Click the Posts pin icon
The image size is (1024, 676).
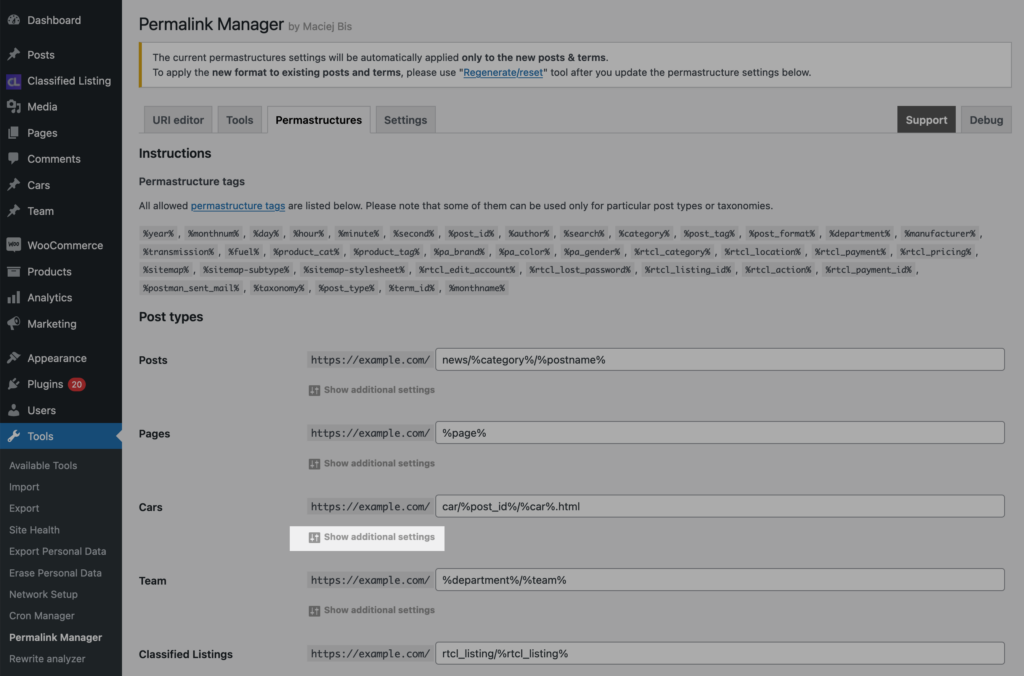[14, 55]
